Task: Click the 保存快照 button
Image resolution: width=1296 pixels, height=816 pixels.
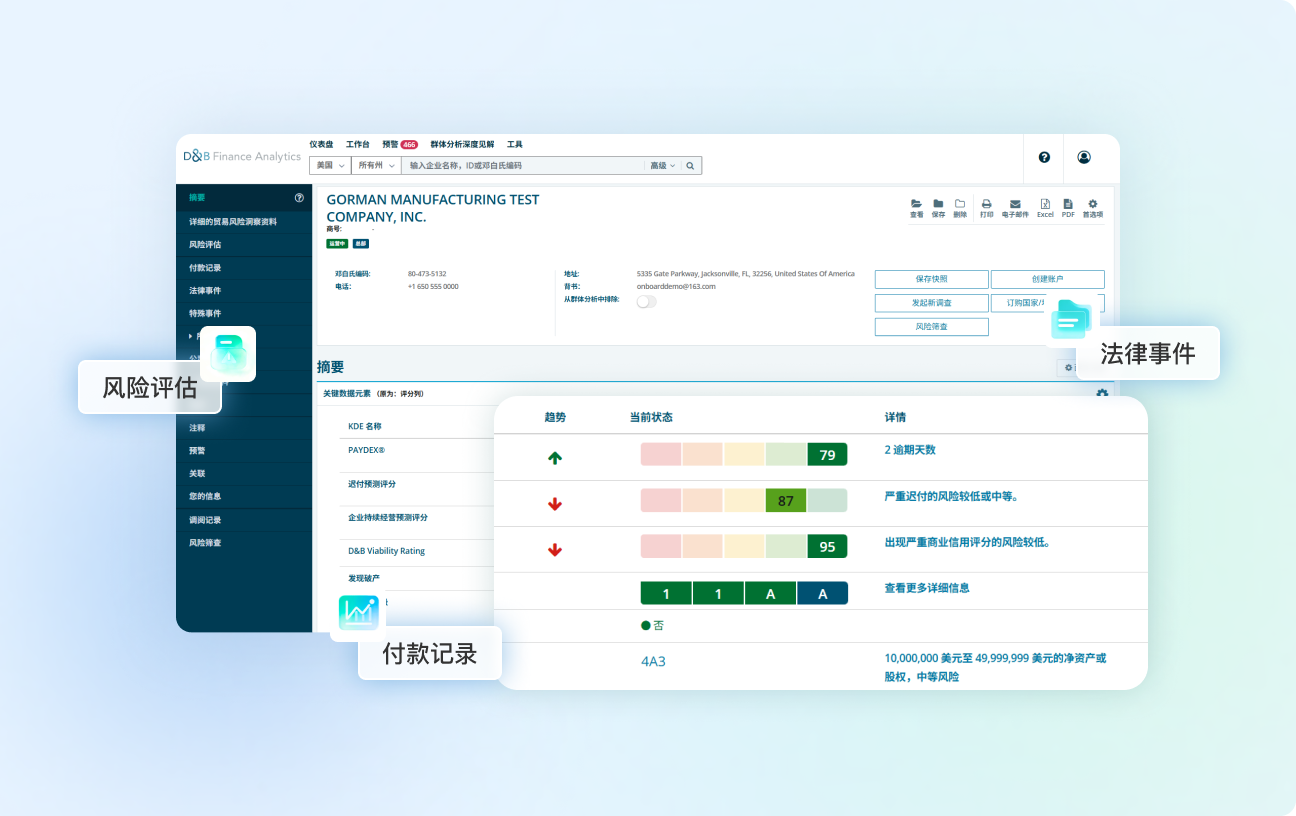Action: point(932,280)
